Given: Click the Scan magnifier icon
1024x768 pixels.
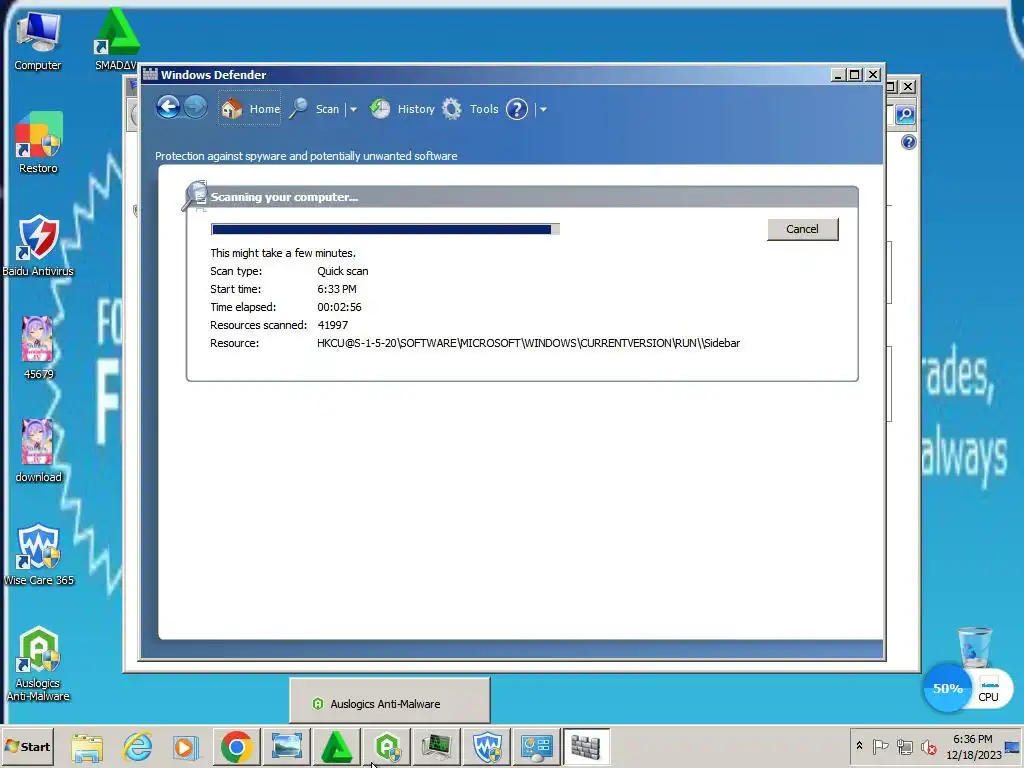Looking at the screenshot, I should click(298, 108).
